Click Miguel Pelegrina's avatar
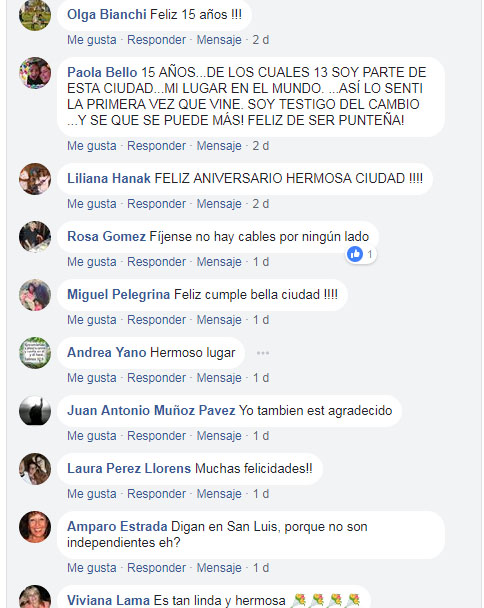484x608 pixels. [35, 295]
